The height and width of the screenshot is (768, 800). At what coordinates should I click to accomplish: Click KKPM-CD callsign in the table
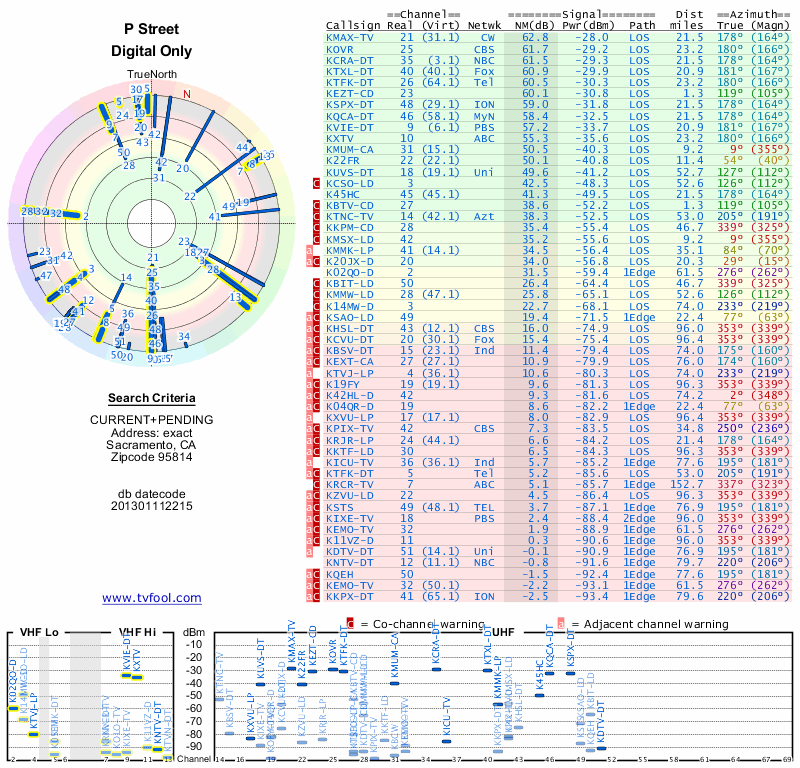pyautogui.click(x=349, y=228)
